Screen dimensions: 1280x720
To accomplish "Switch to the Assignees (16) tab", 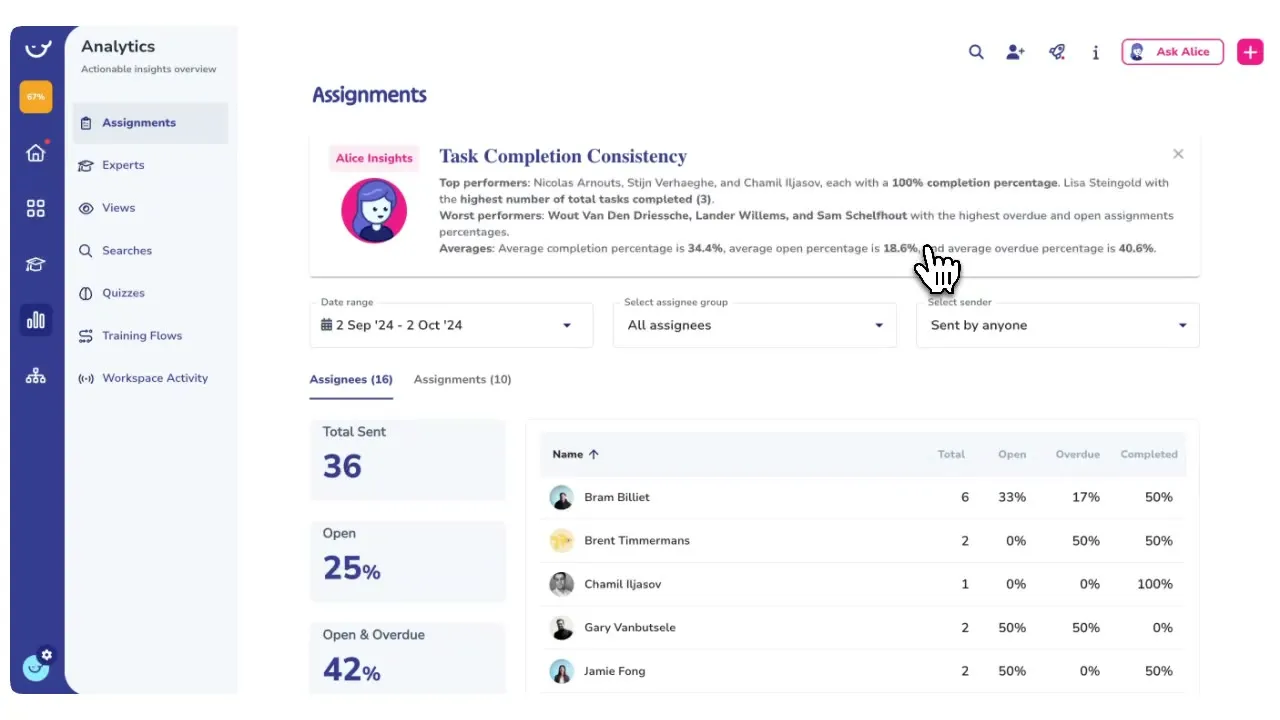I will coord(351,380).
